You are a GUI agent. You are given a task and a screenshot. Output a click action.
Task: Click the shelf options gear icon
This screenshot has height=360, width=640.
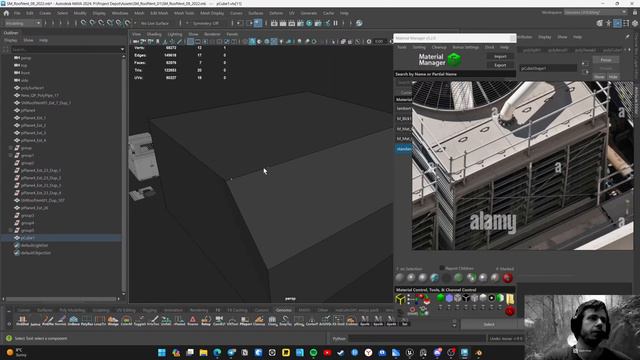pyautogui.click(x=9, y=324)
